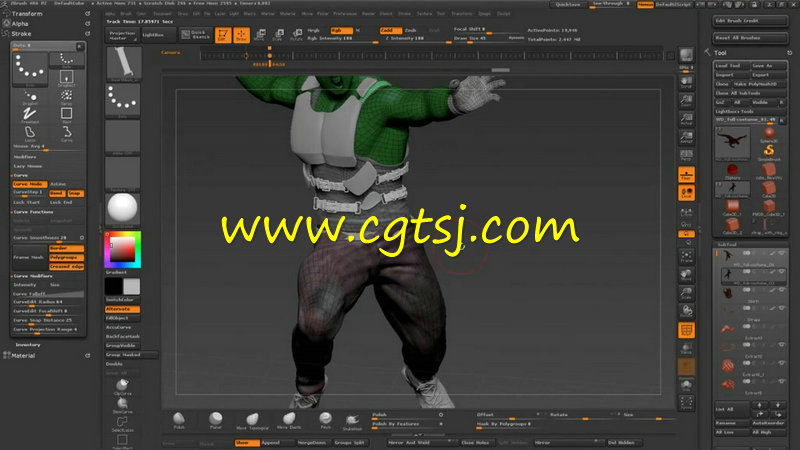The image size is (800, 450).
Task: Select the Rect stroke type
Action: click(66, 115)
